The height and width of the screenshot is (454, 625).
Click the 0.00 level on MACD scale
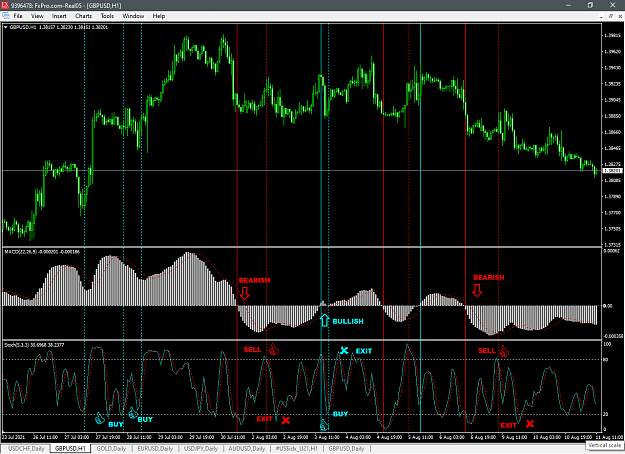tap(607, 306)
